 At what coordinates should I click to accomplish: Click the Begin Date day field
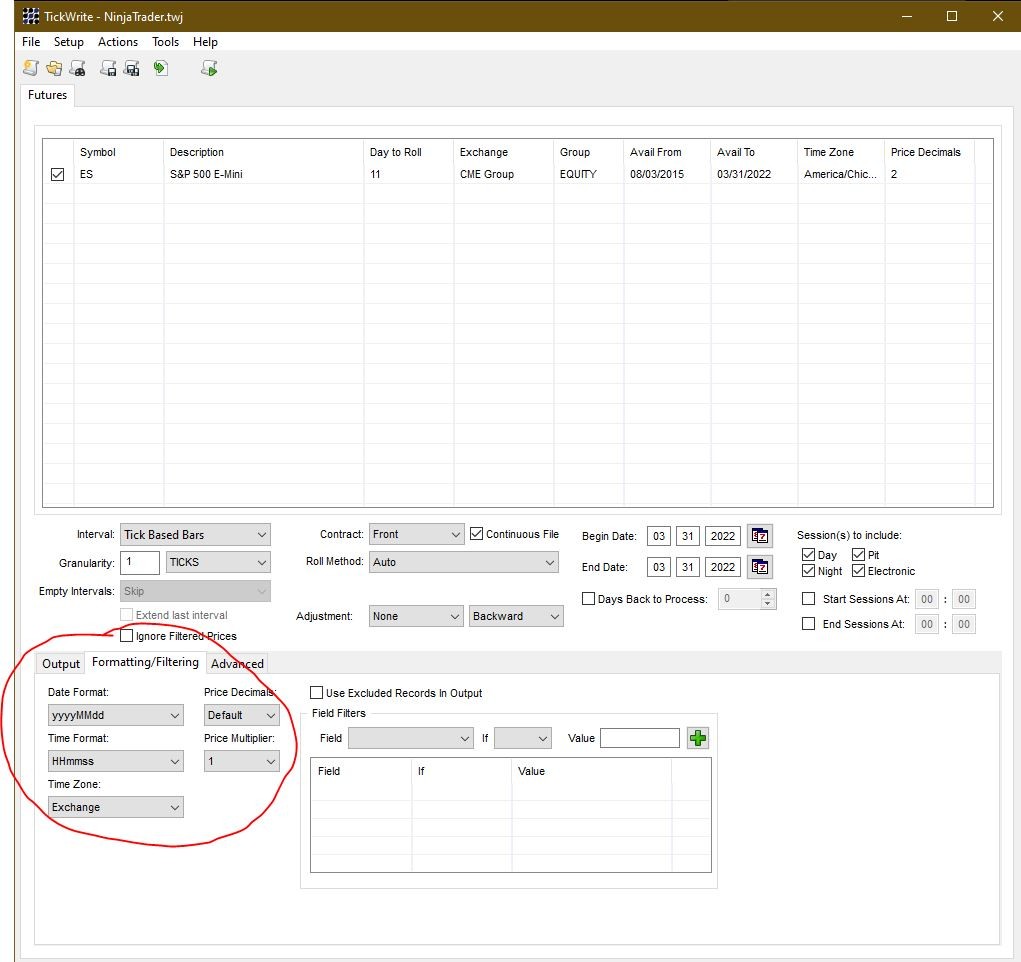(x=688, y=536)
